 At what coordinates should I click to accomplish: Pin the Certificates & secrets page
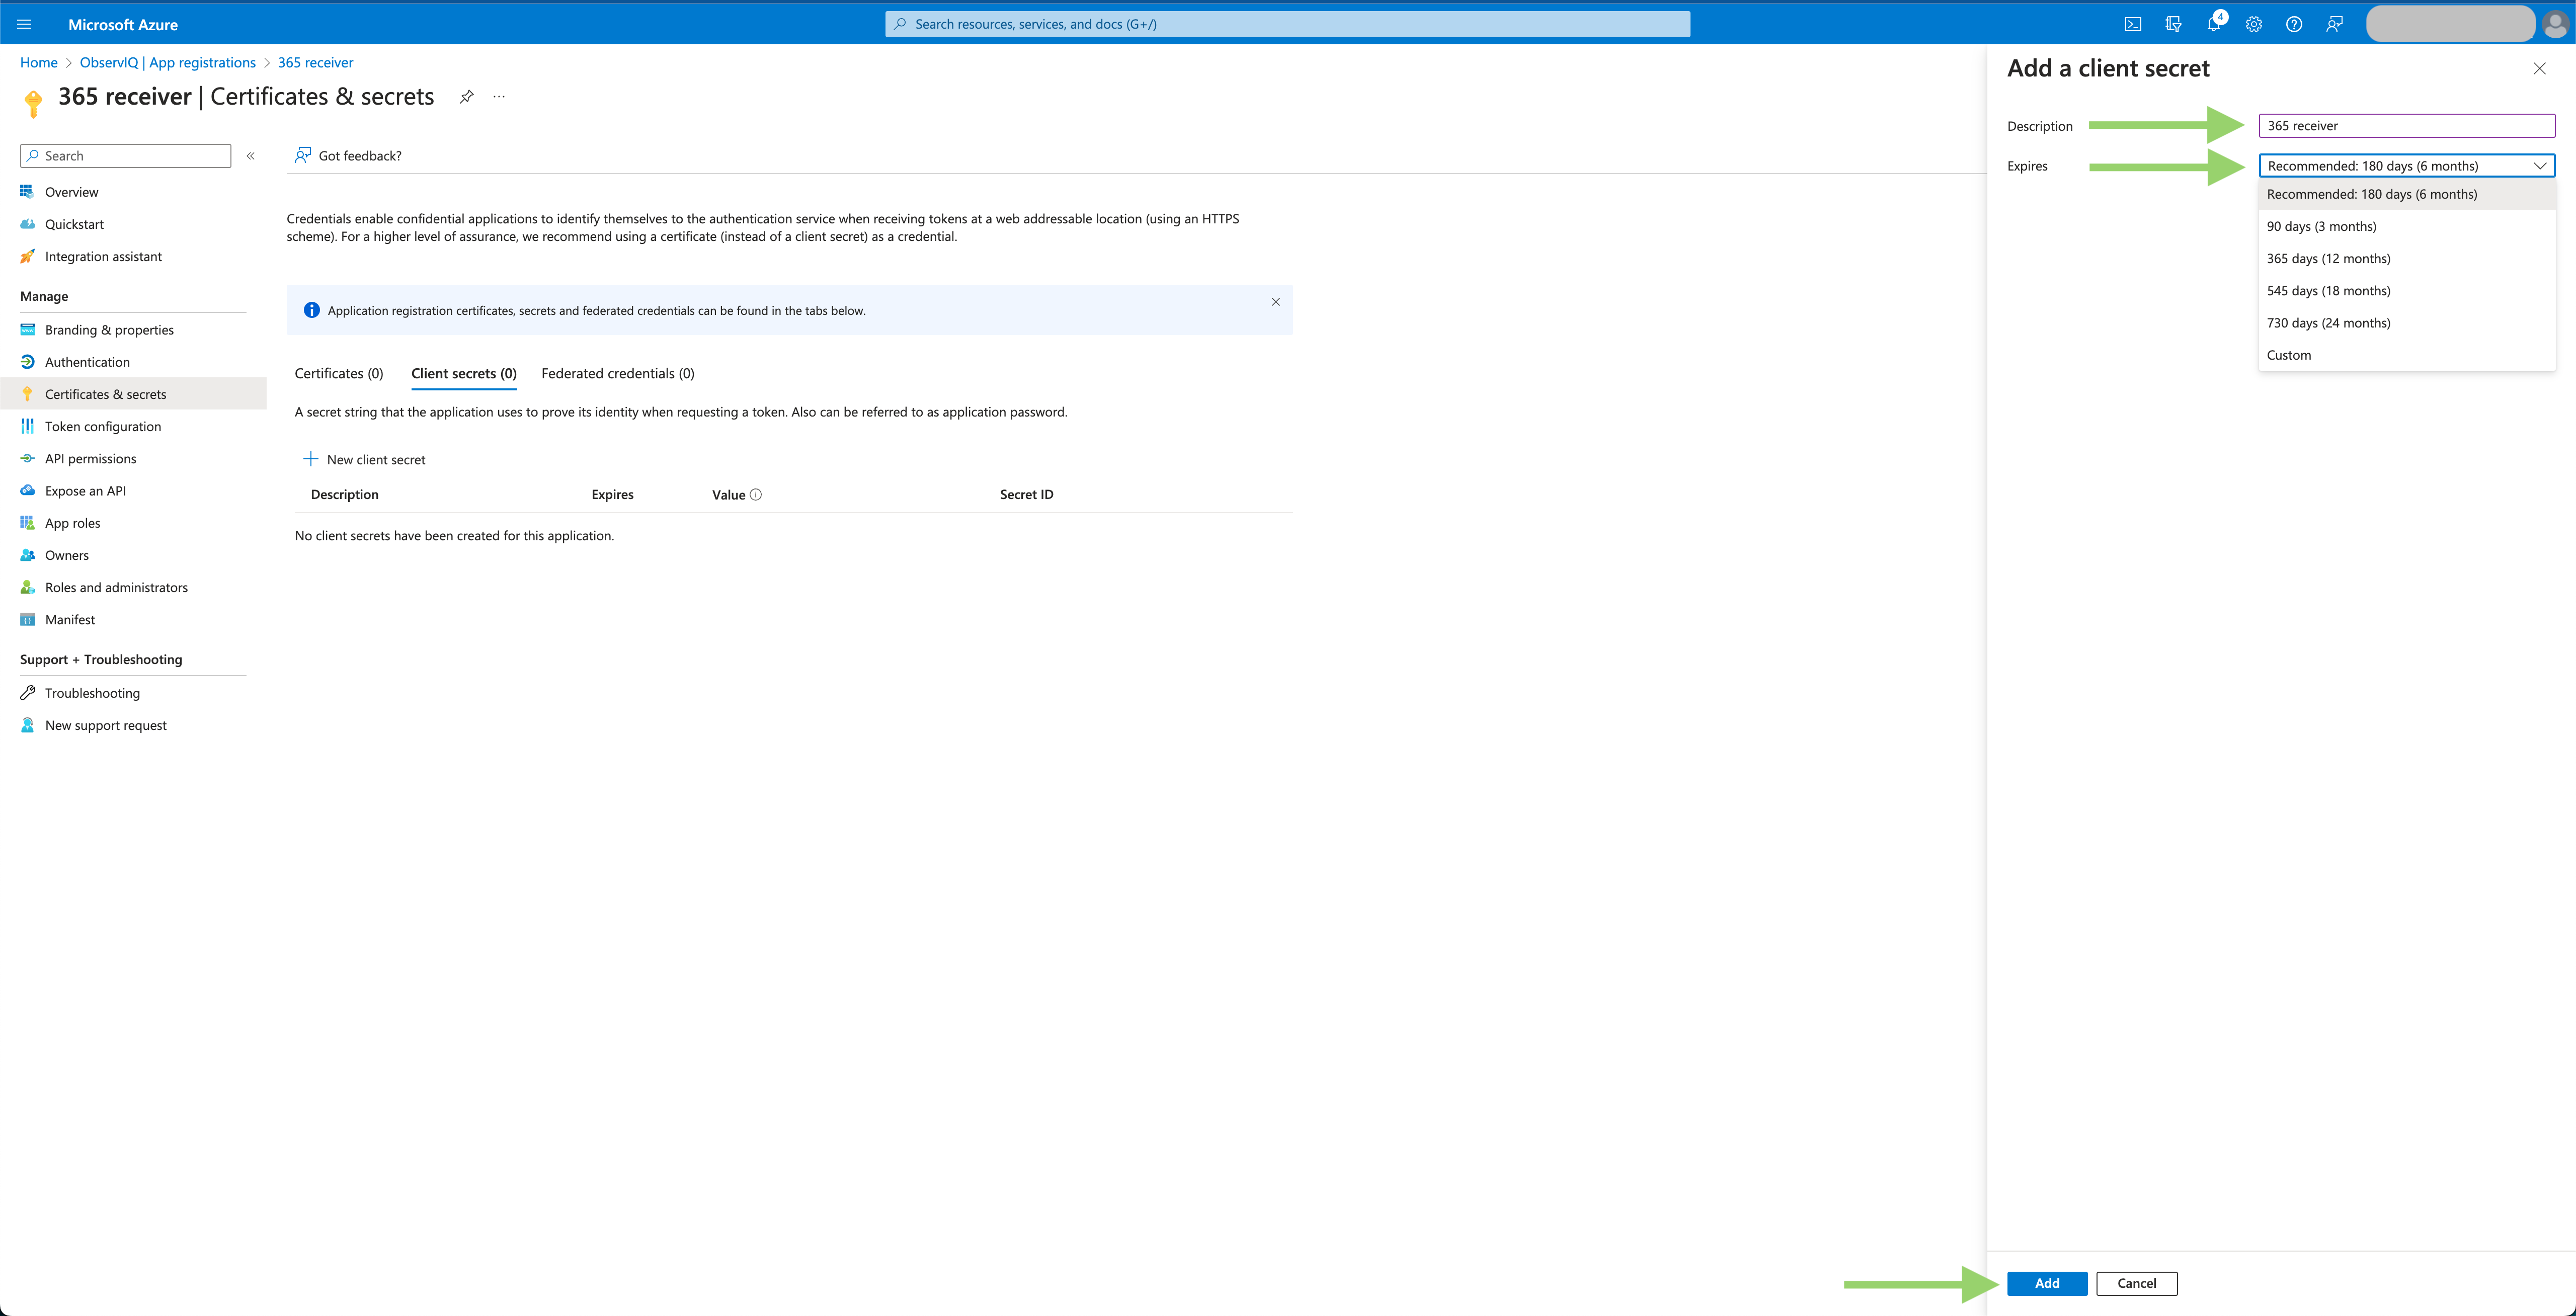click(466, 96)
